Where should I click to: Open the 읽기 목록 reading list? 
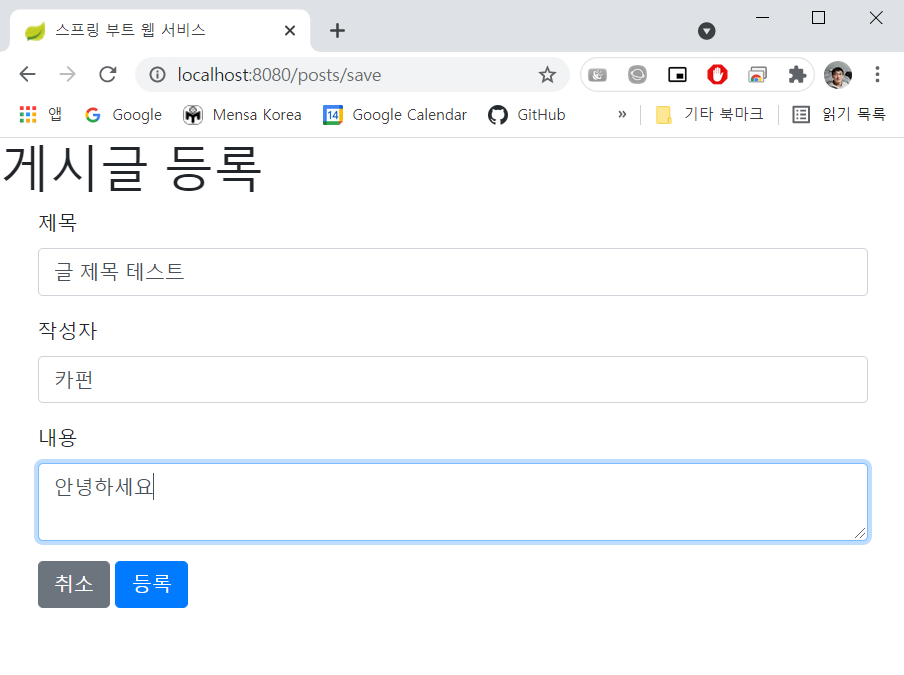click(839, 115)
